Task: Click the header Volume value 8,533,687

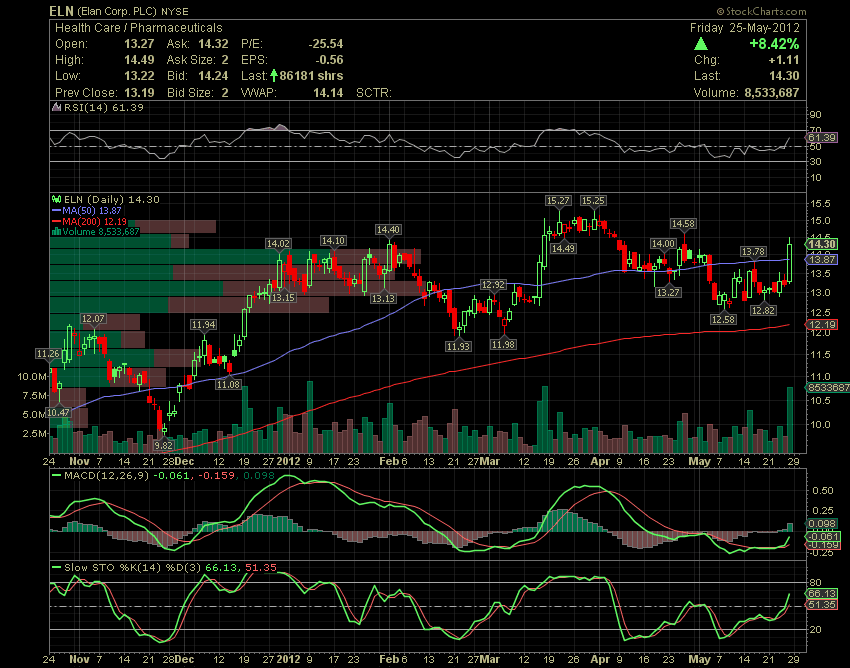Action: (x=772, y=93)
